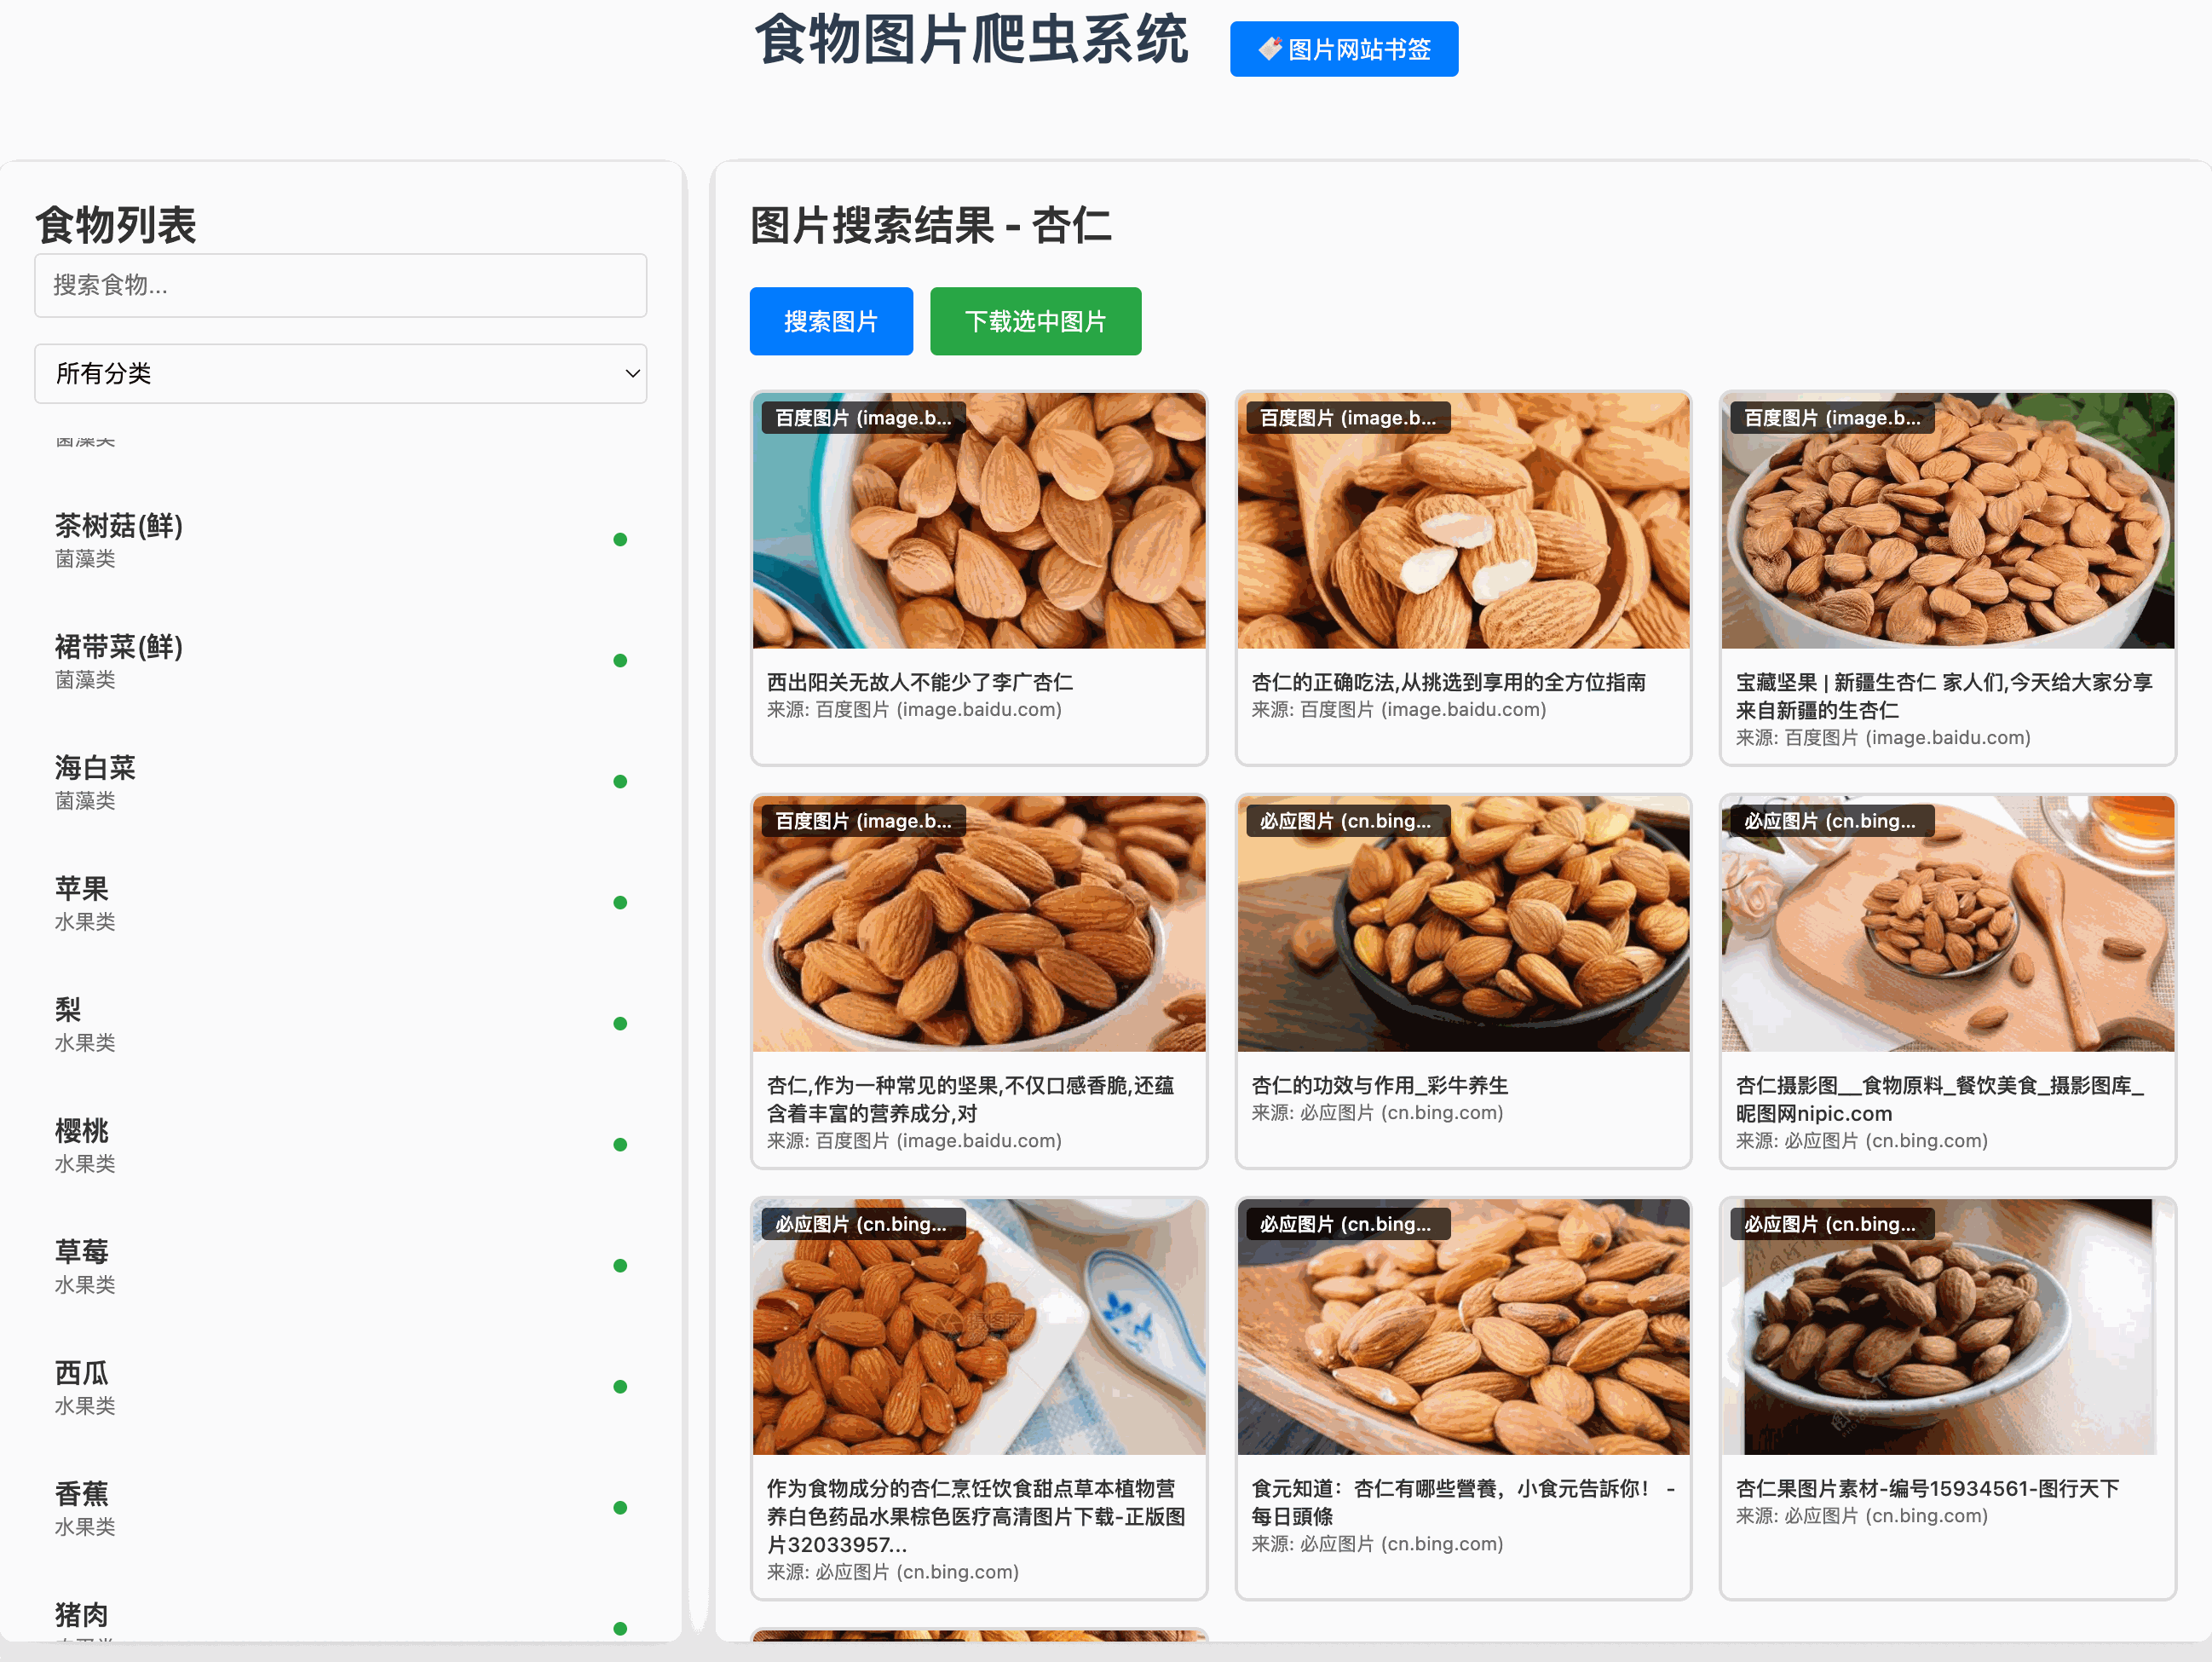Click the green status dot next to 香蕉
2212x1662 pixels.
point(620,1508)
